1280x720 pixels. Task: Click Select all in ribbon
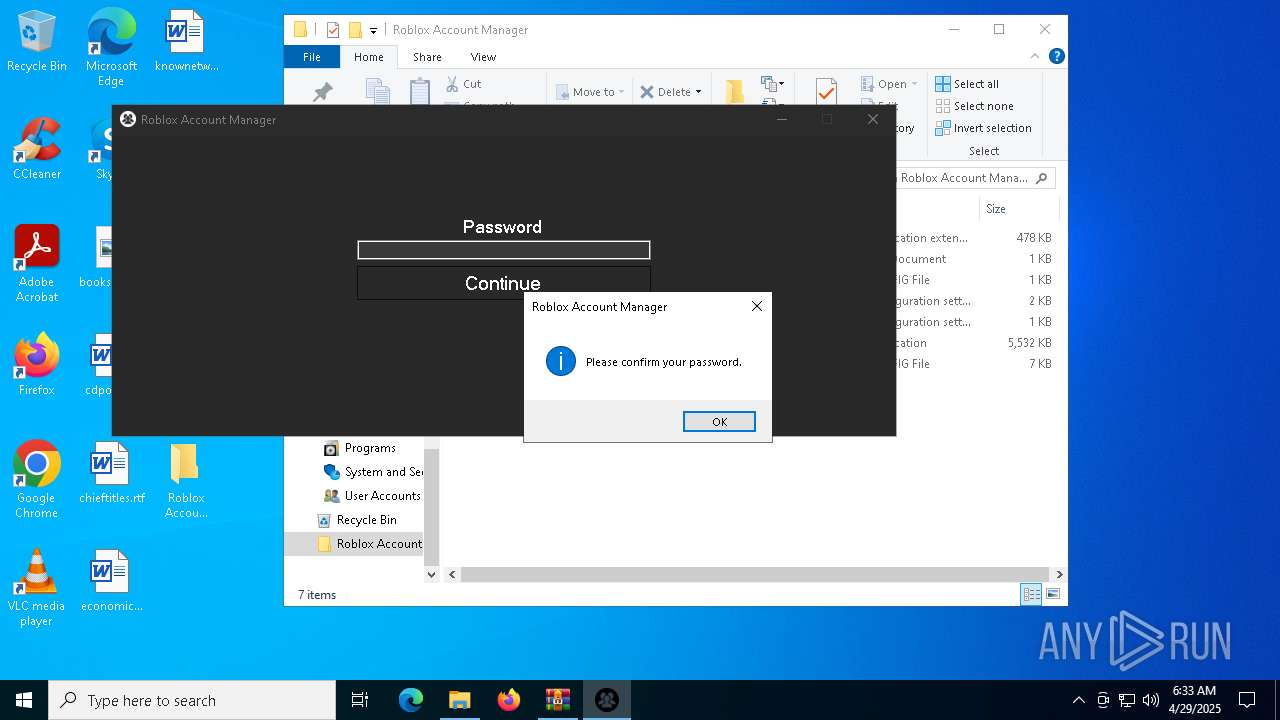pos(967,84)
